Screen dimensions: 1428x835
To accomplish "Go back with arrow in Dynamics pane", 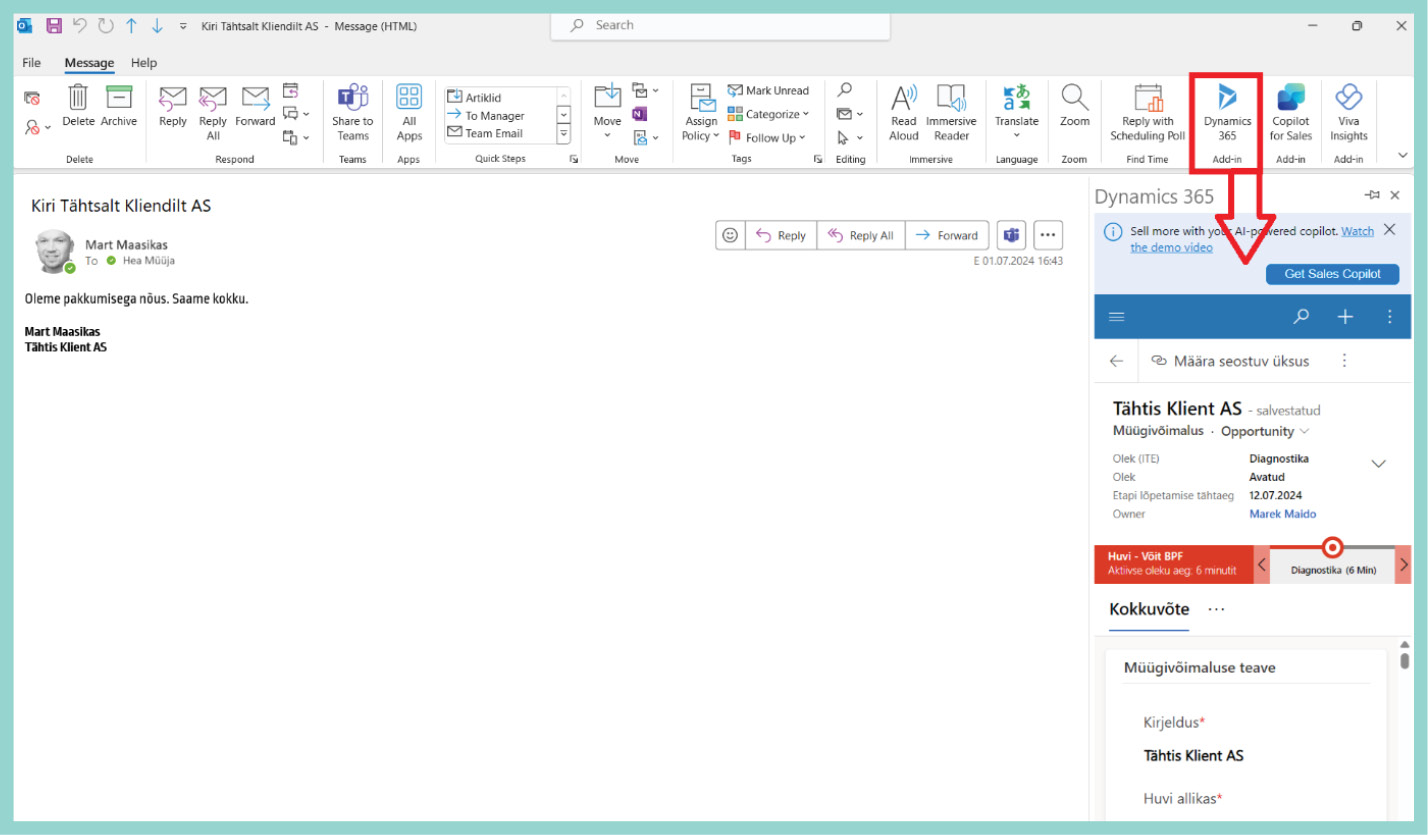I will (x=1117, y=361).
